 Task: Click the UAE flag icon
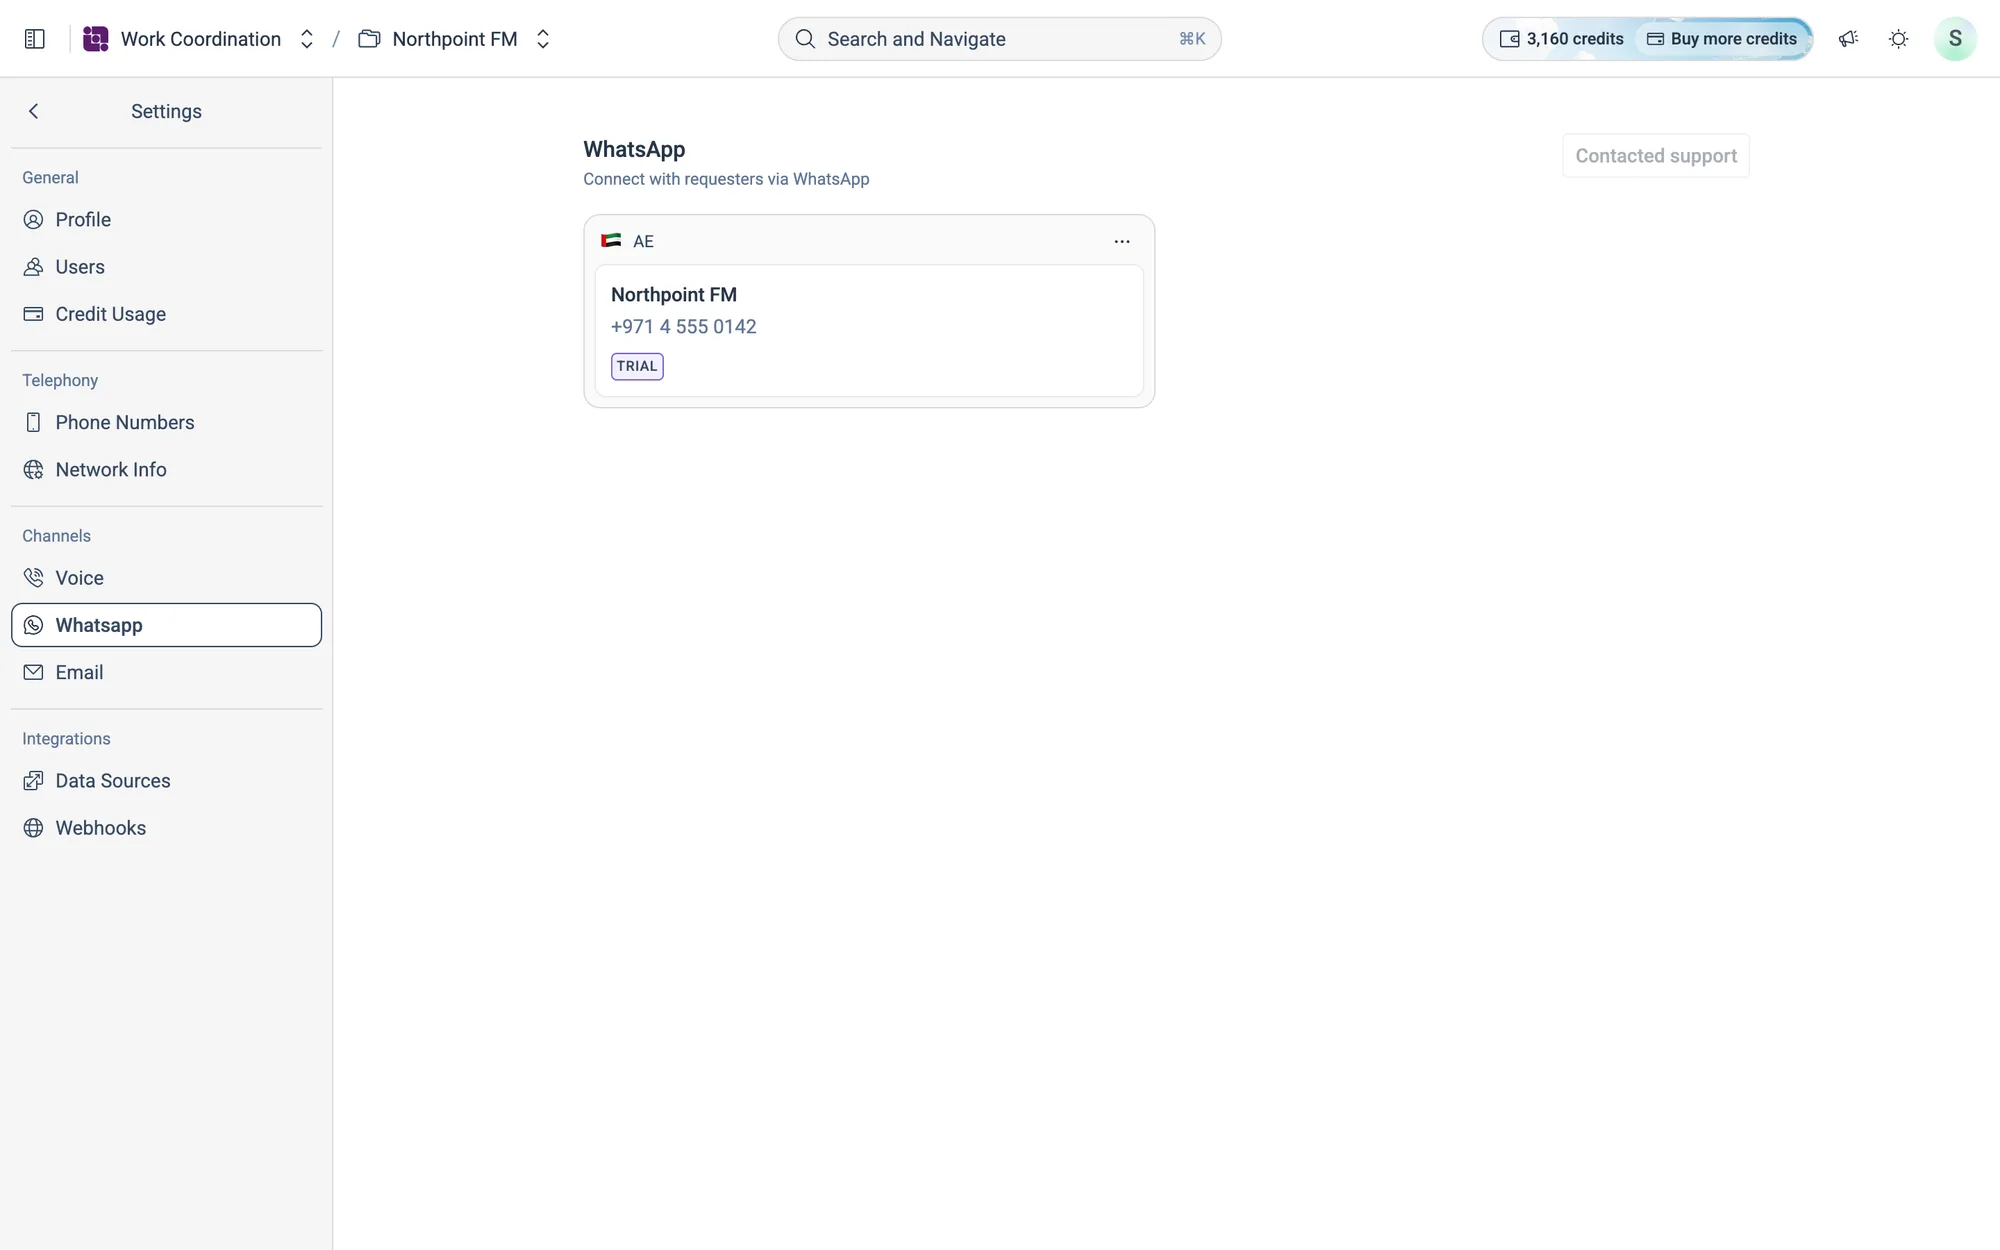pyautogui.click(x=611, y=240)
